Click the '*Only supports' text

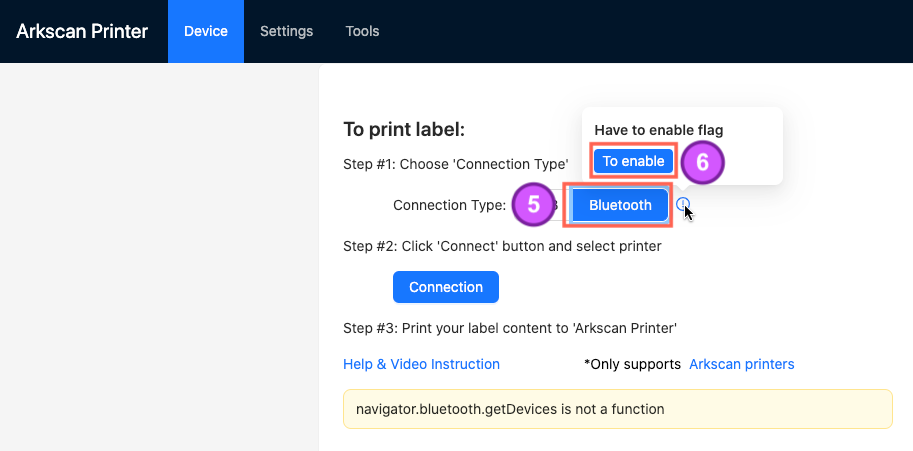coord(632,364)
